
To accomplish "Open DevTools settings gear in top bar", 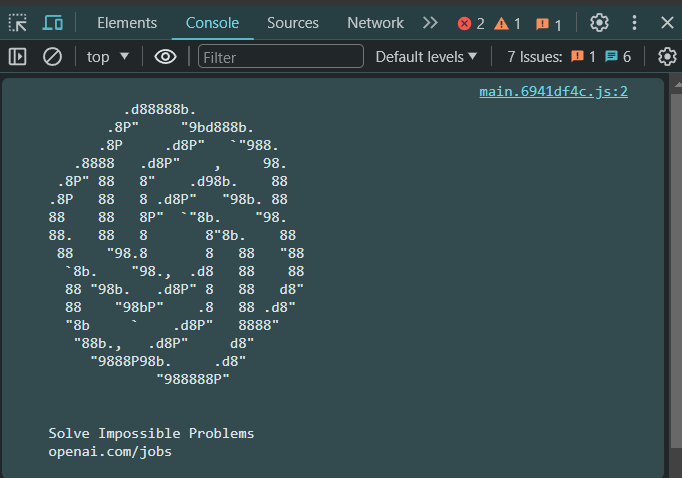I will [x=599, y=23].
